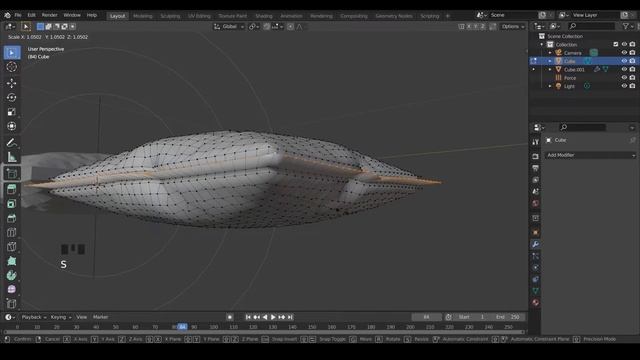640x360 pixels.
Task: Collapse the Collection tree in outliner
Action: tap(542, 44)
